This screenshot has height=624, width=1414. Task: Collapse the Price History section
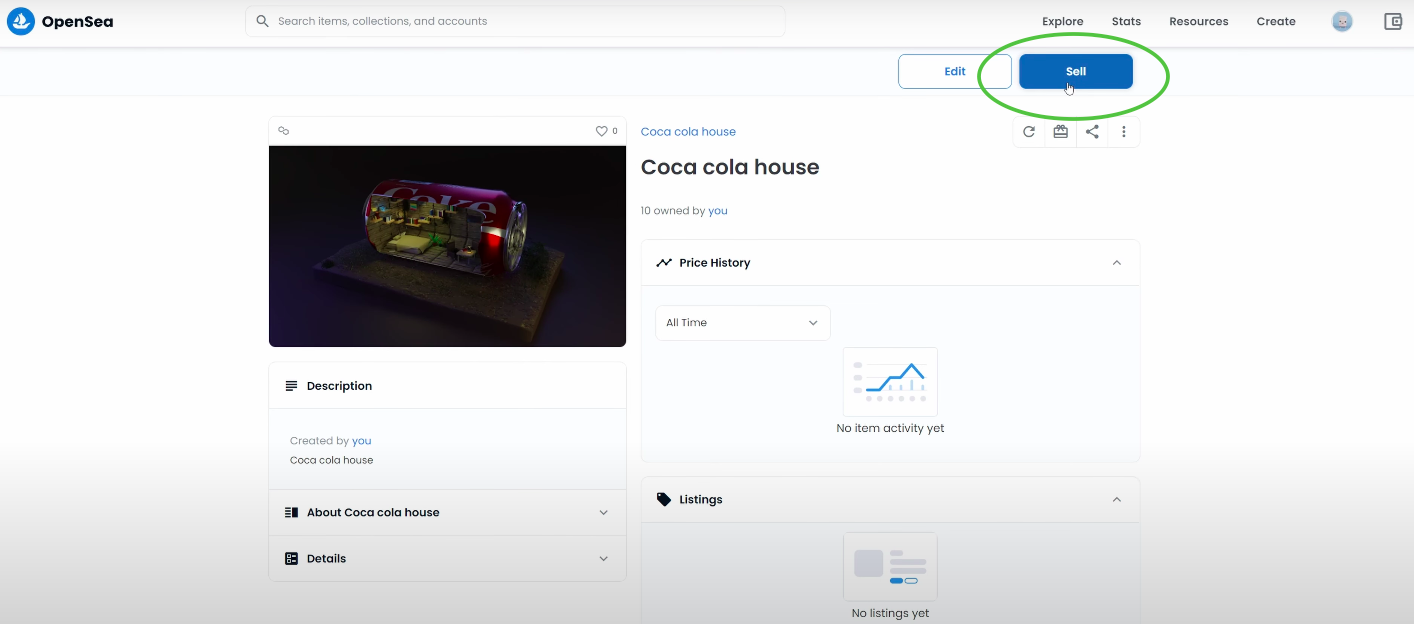pos(1117,263)
